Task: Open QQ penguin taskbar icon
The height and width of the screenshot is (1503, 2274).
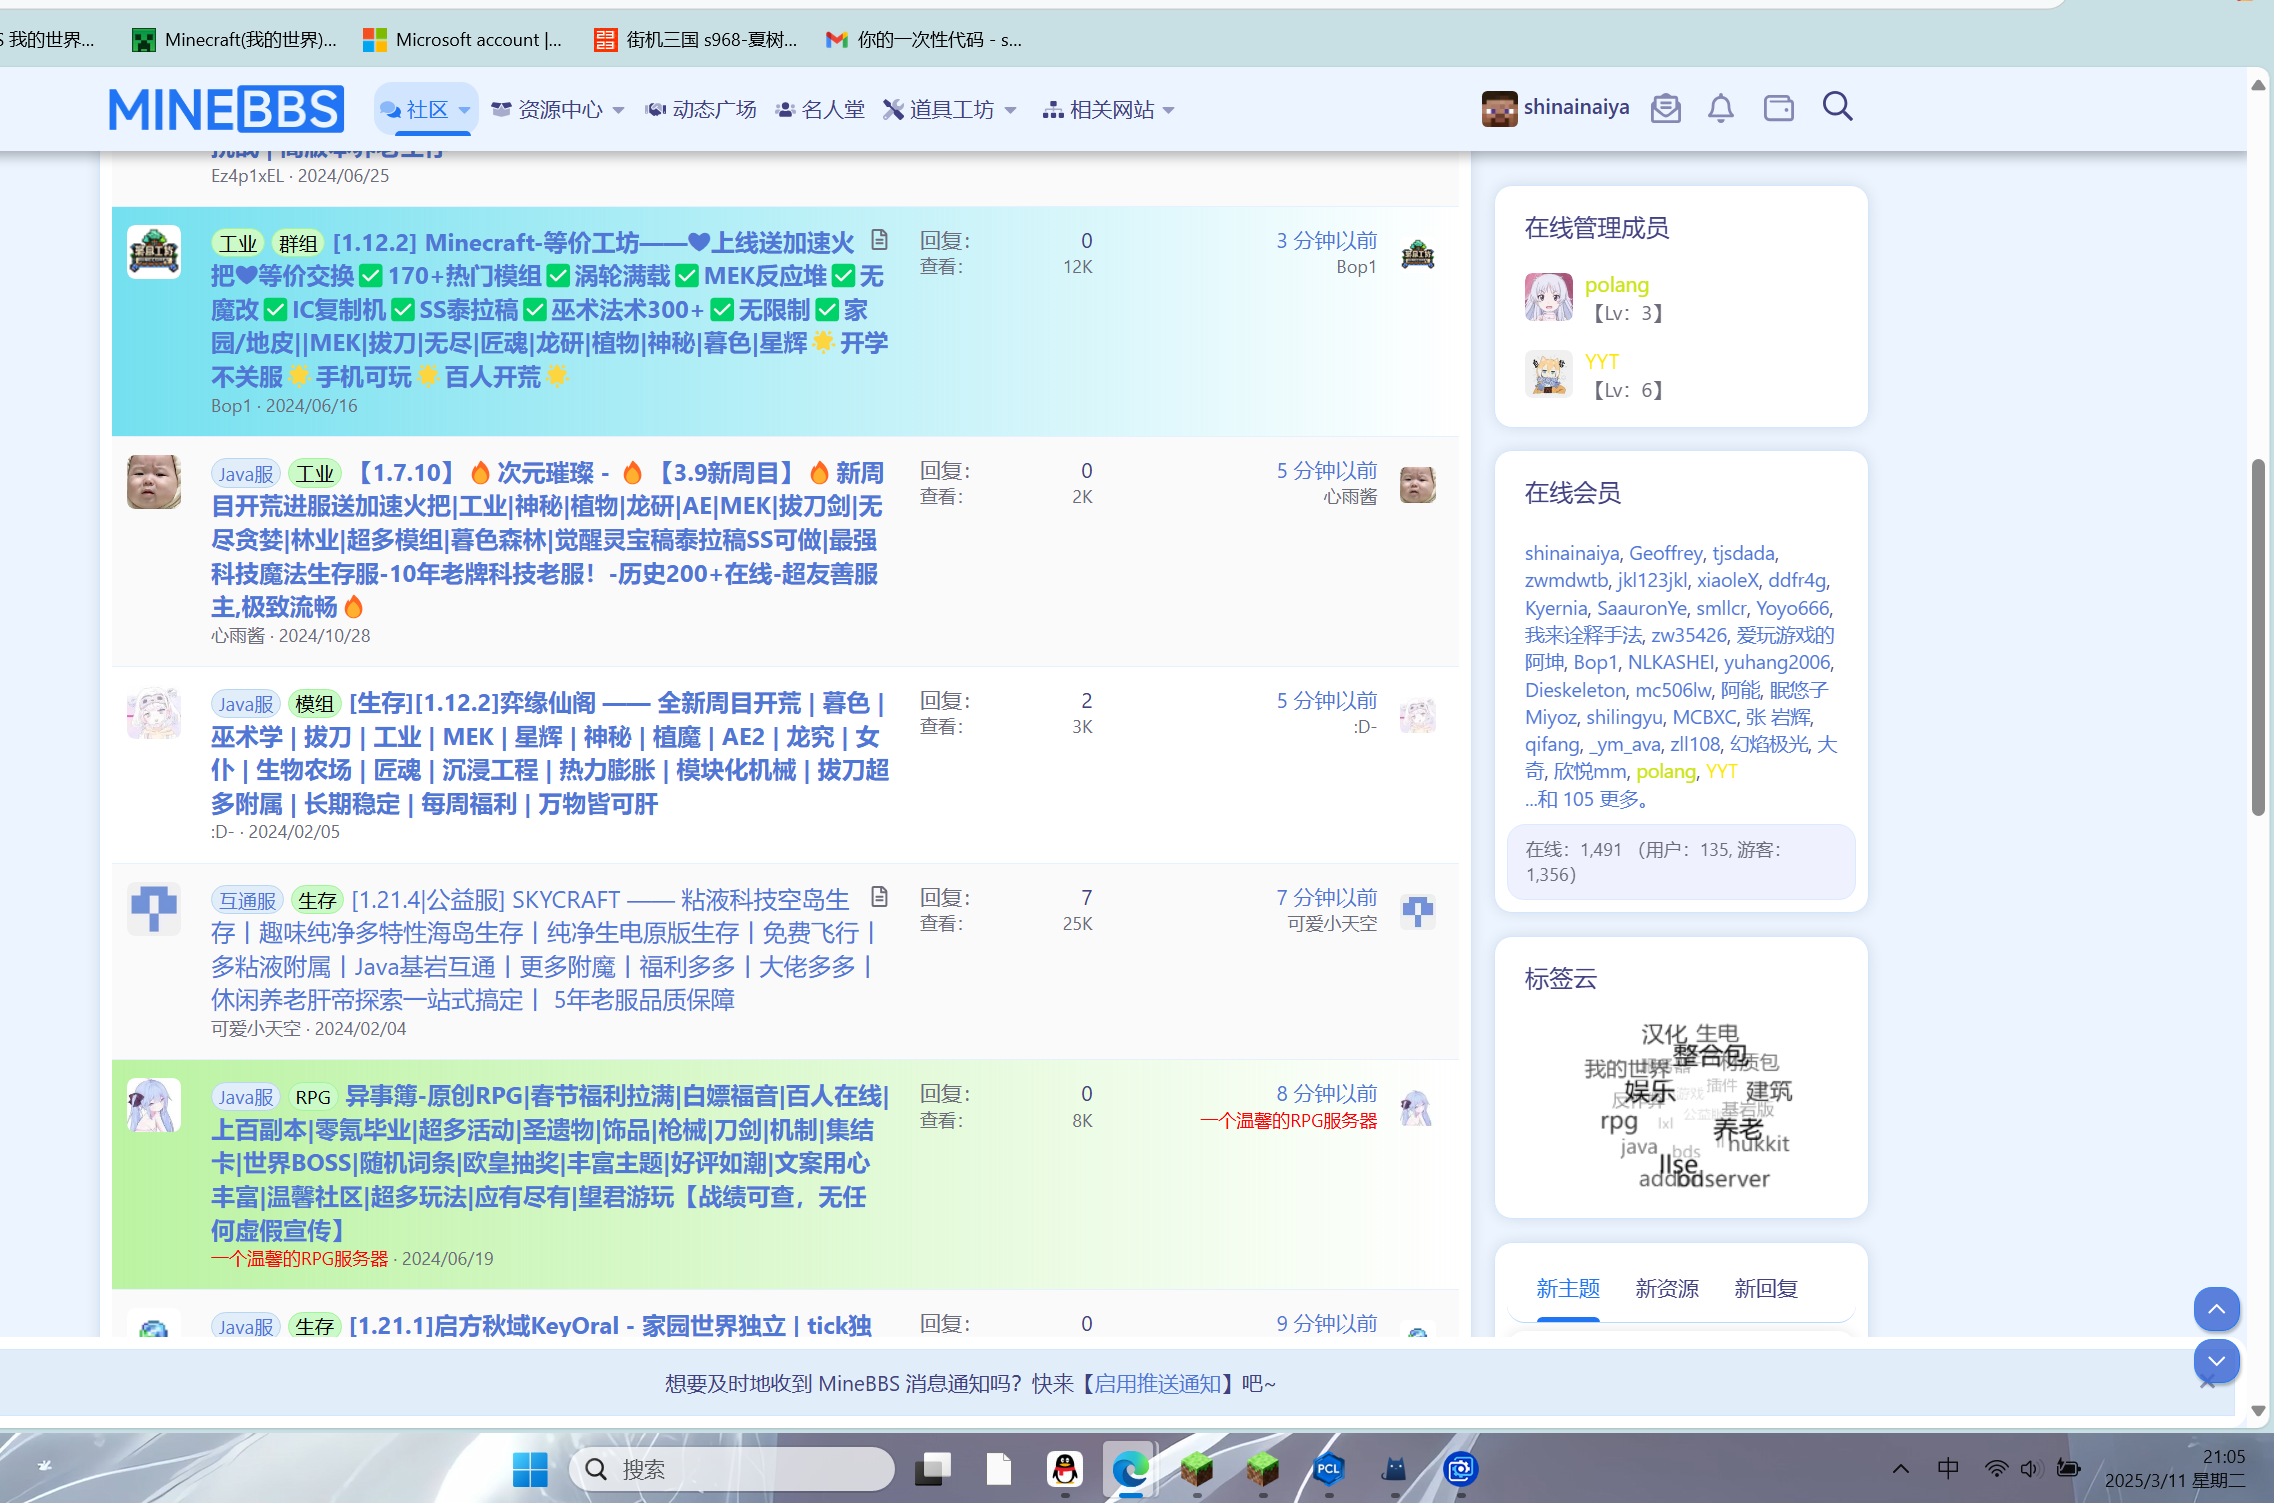Action: (x=1065, y=1469)
